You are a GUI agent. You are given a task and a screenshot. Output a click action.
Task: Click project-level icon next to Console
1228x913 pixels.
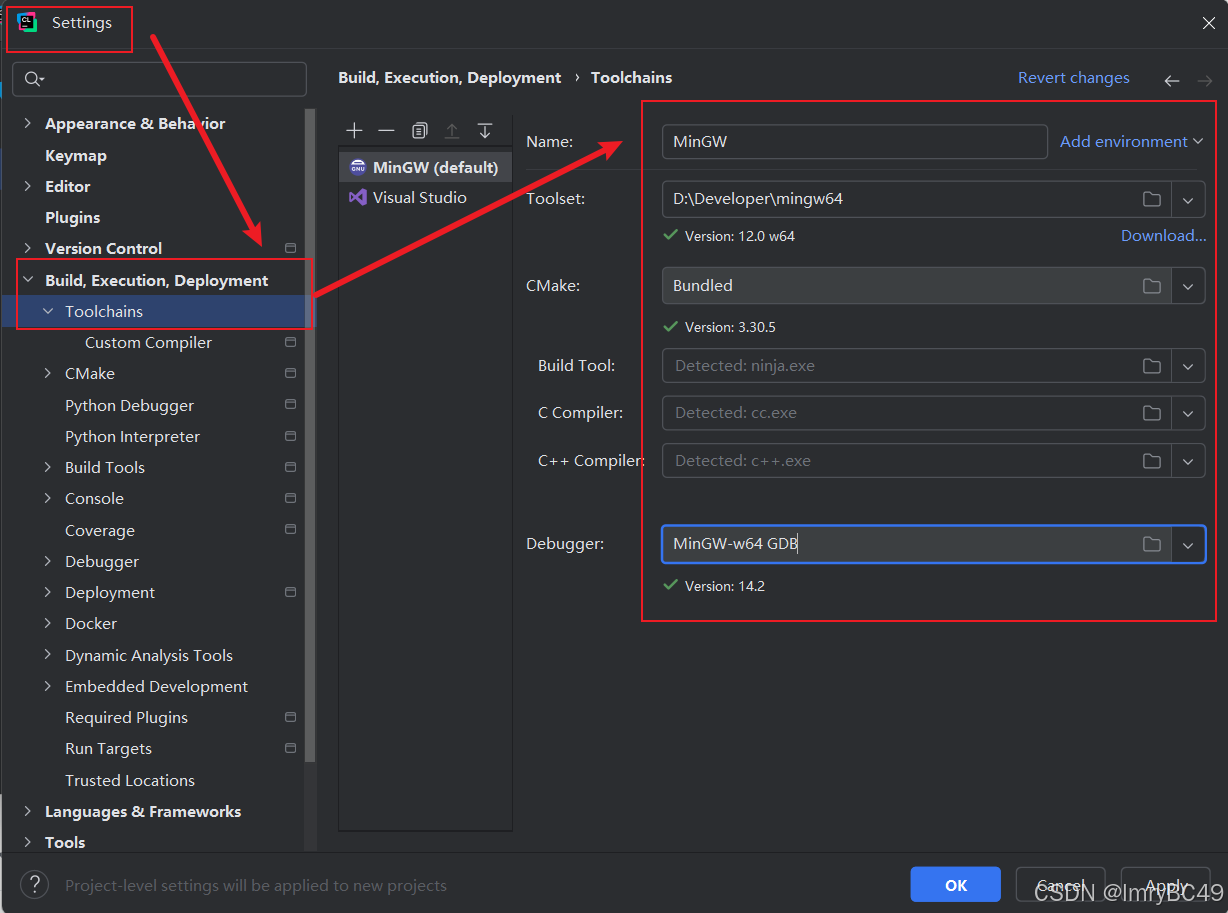tap(291, 498)
